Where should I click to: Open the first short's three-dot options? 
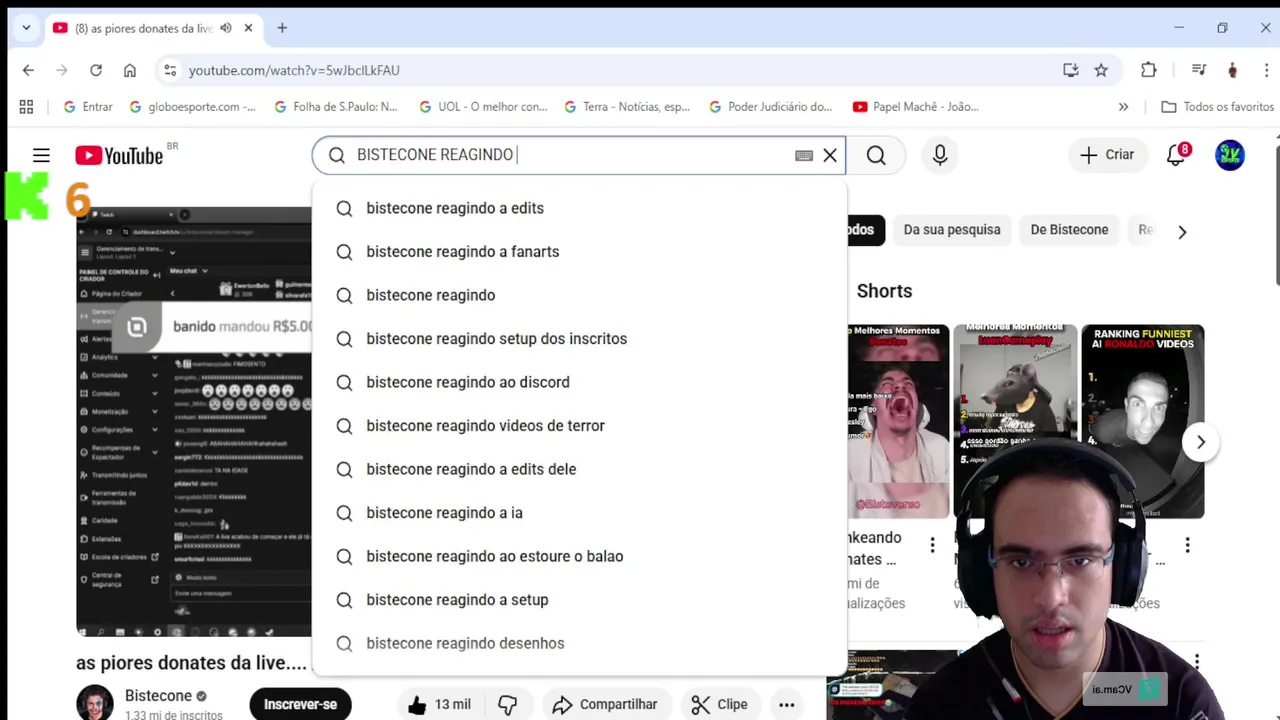(932, 545)
